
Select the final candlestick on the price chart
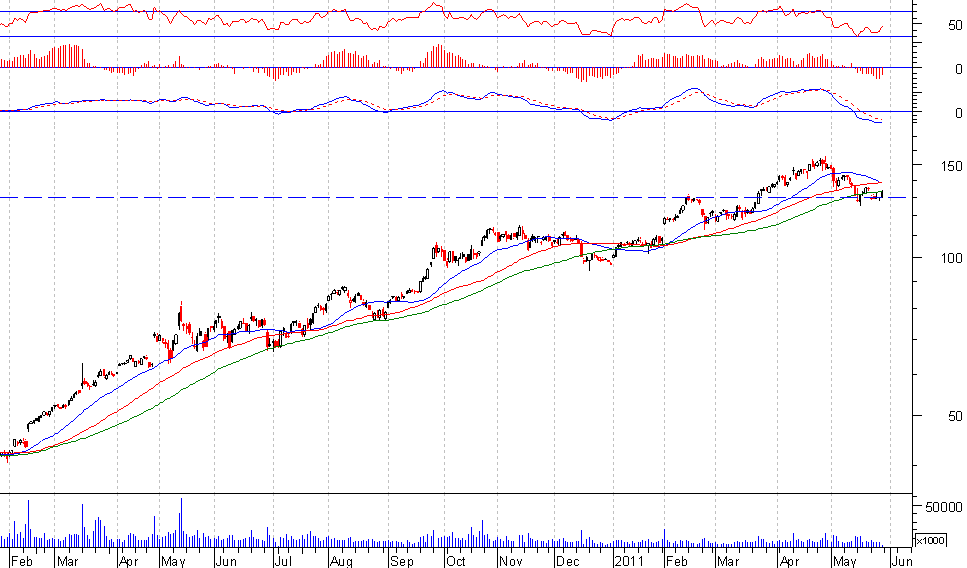pos(883,194)
